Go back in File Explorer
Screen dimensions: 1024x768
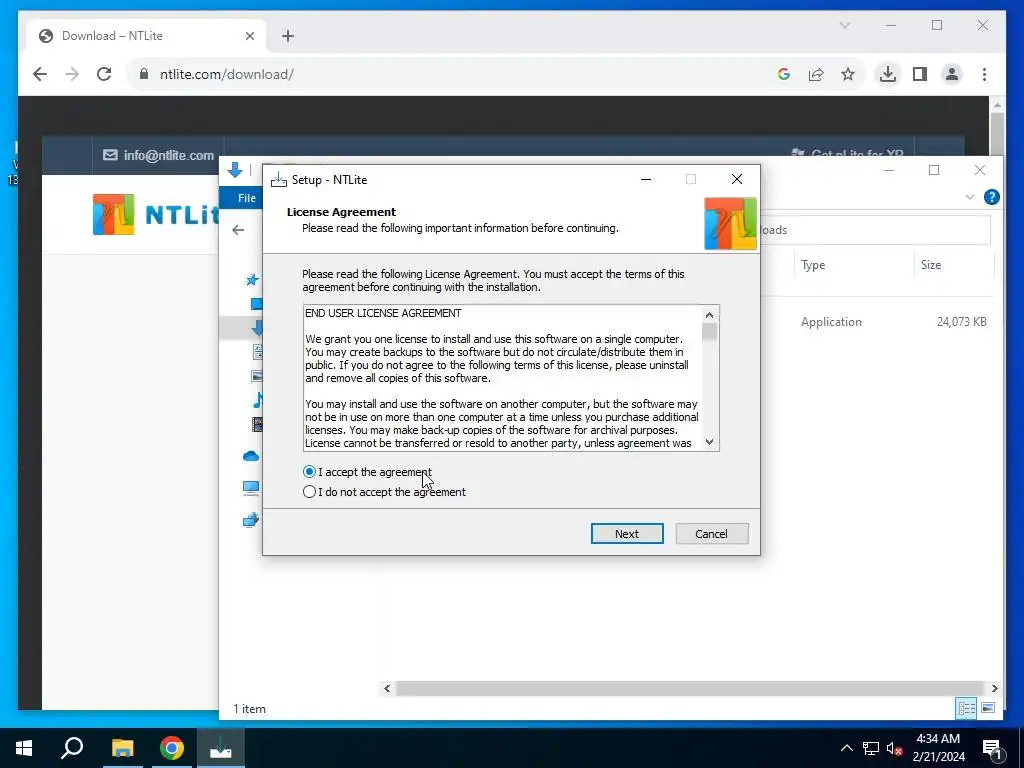[238, 230]
